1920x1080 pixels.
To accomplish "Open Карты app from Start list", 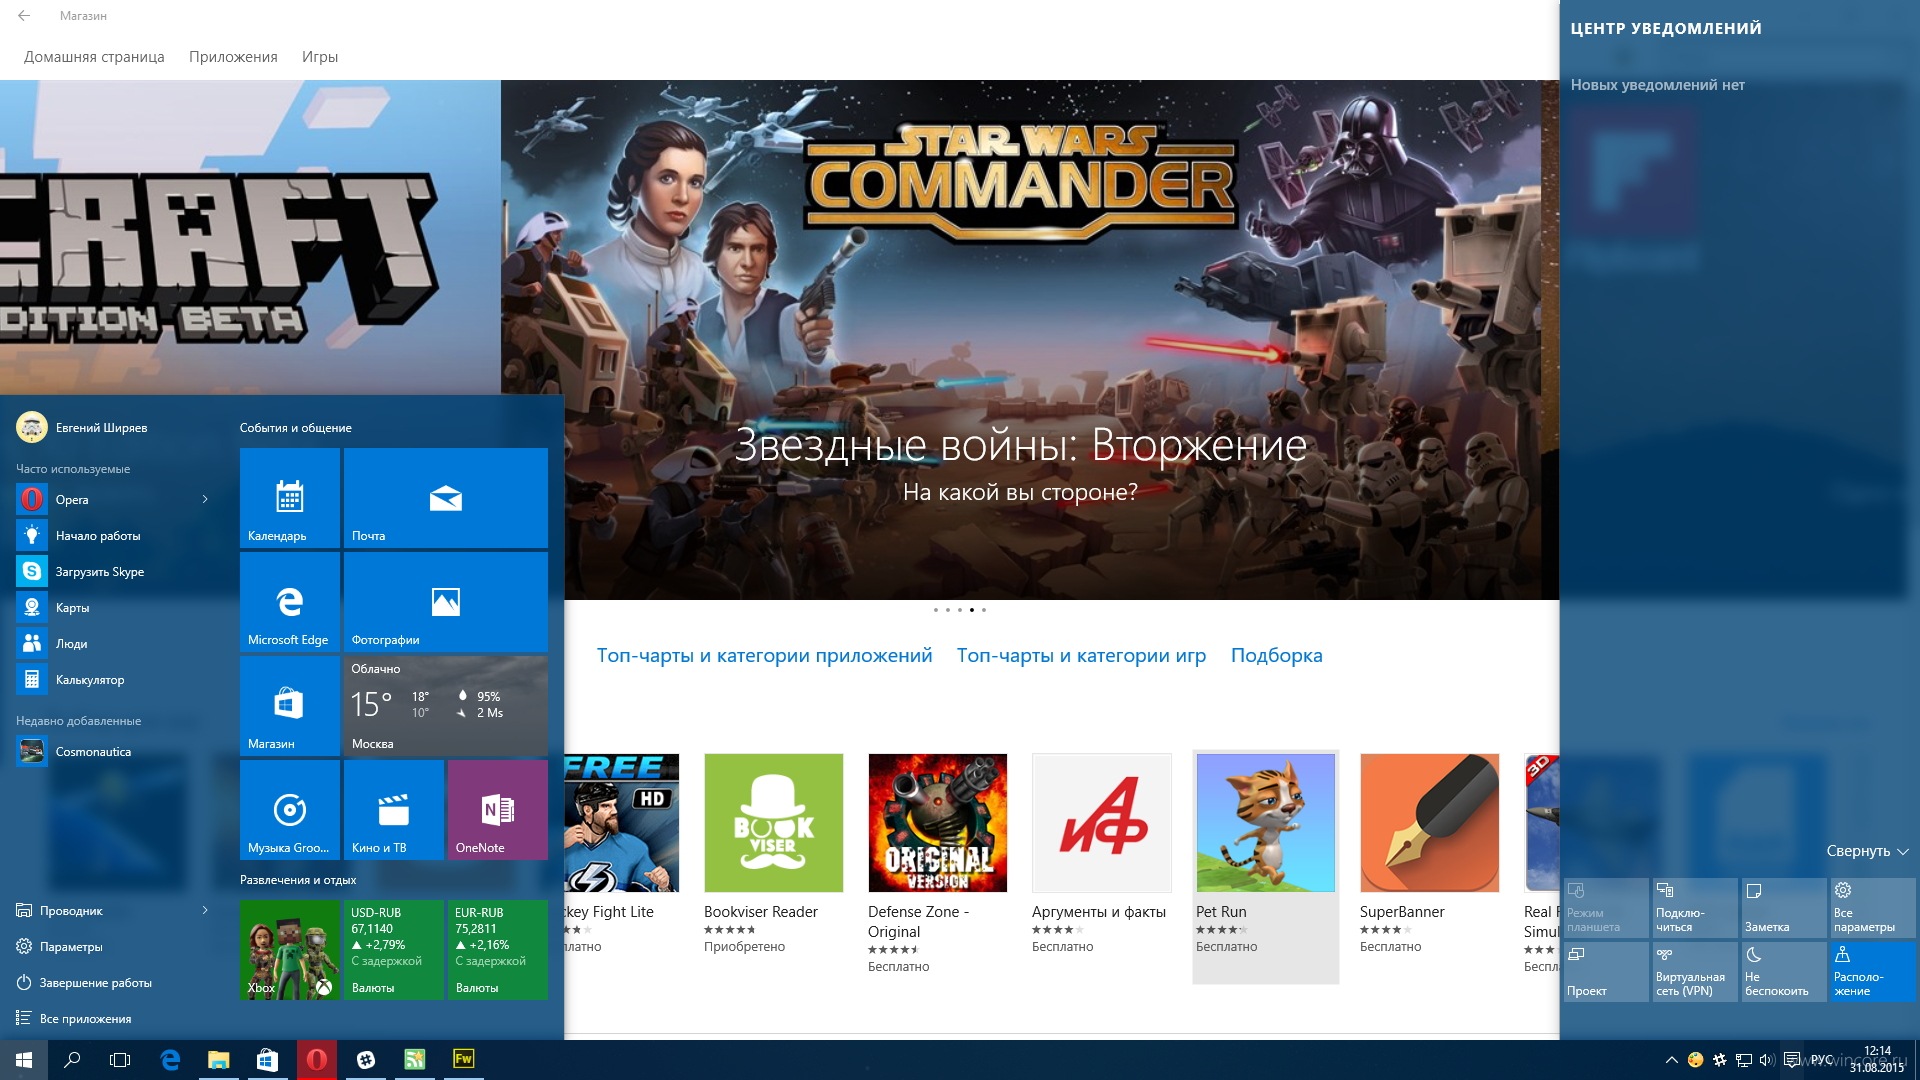I will pos(112,607).
